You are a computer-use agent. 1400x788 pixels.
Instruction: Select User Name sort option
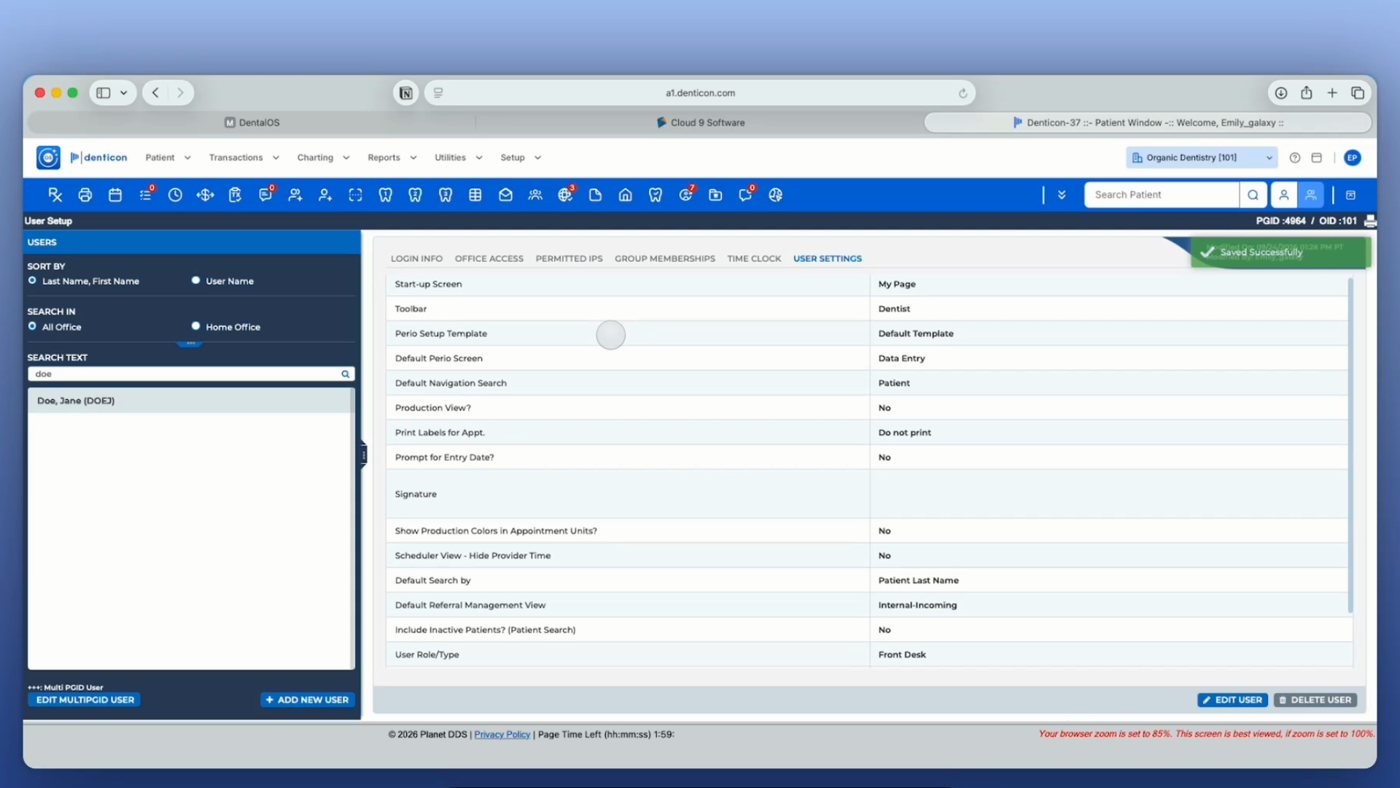pyautogui.click(x=196, y=281)
